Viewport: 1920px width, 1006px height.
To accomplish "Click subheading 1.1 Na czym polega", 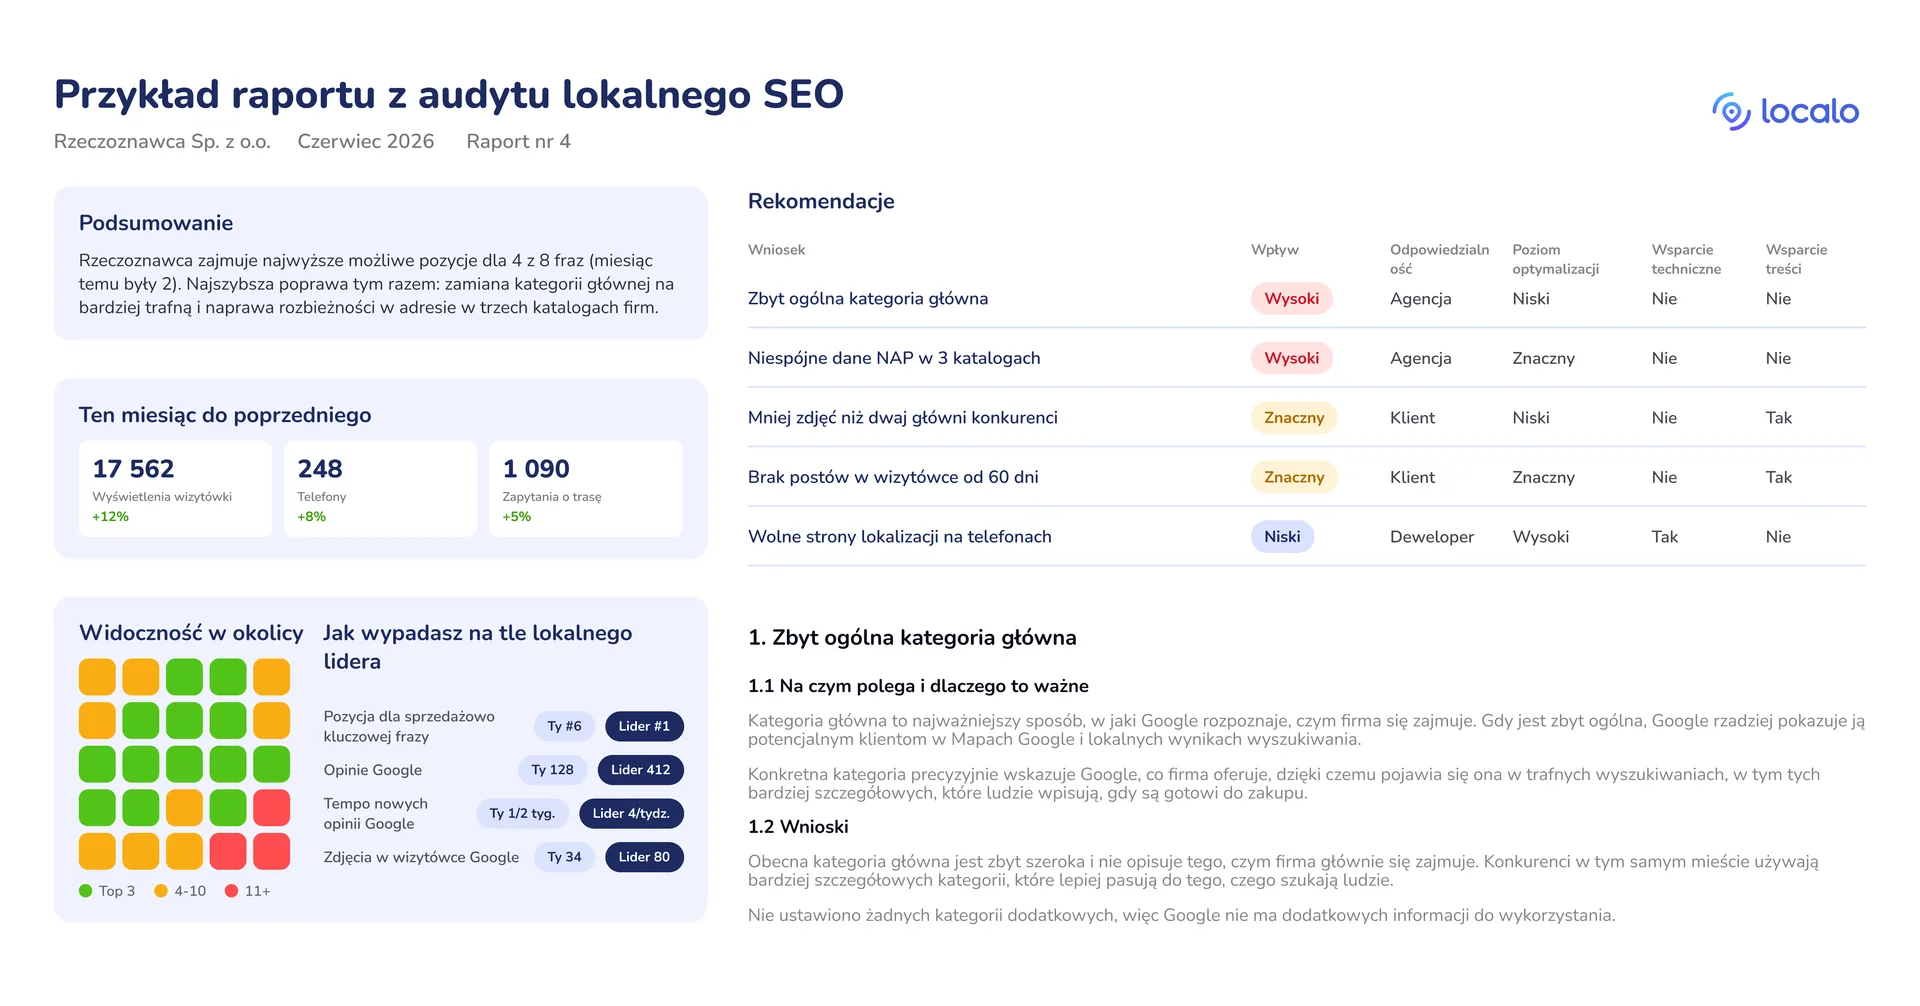I will pos(918,686).
